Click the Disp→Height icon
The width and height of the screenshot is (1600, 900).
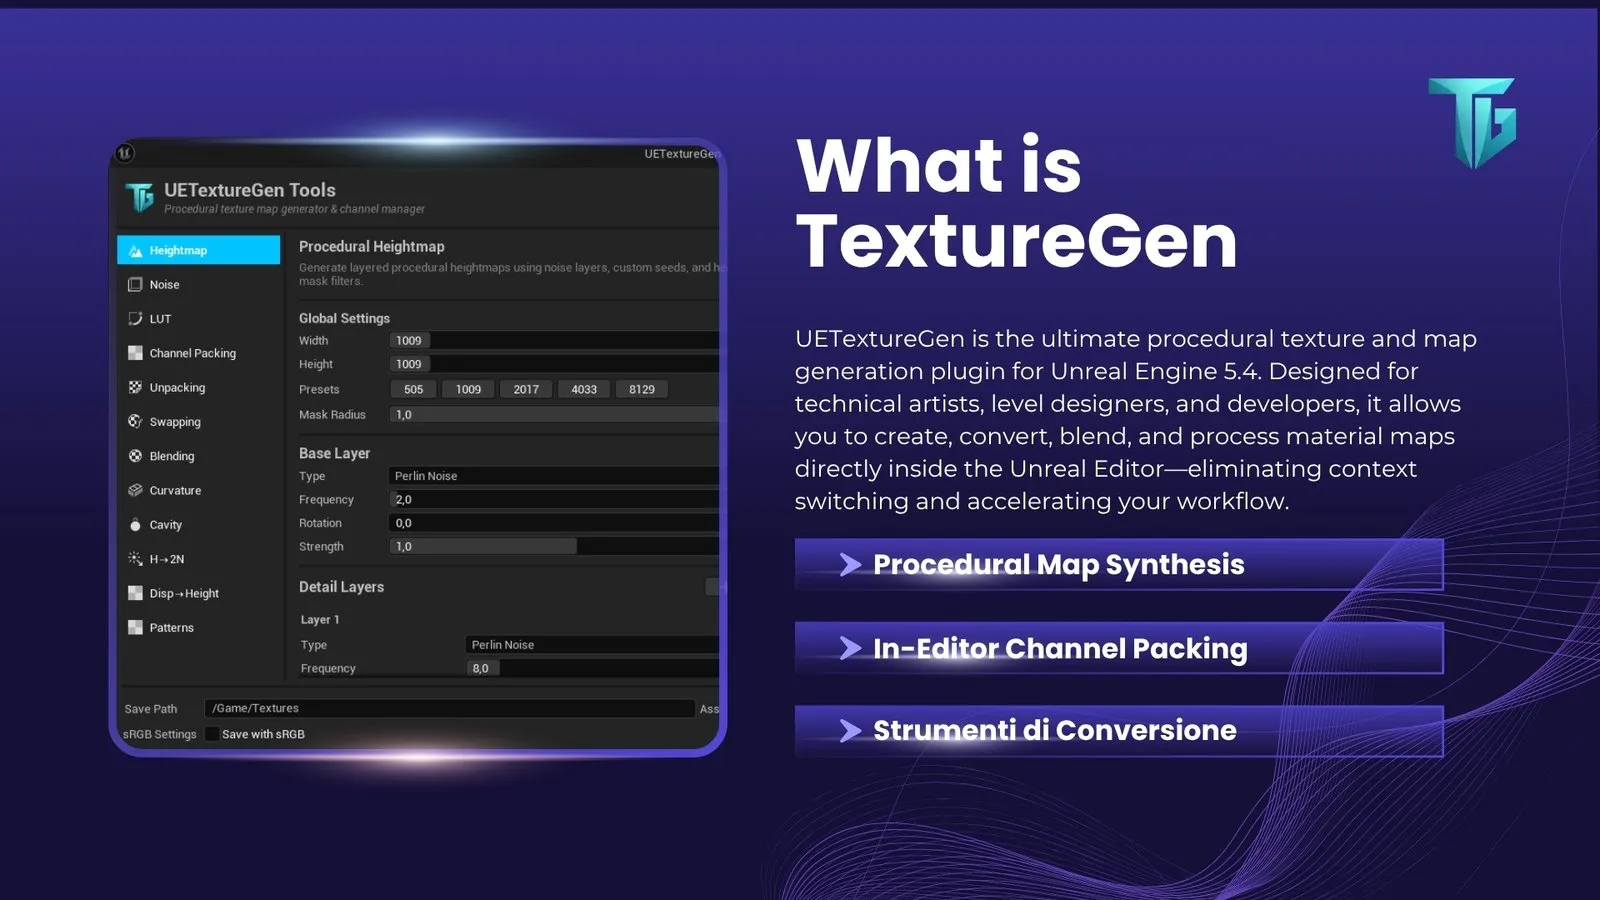click(135, 593)
